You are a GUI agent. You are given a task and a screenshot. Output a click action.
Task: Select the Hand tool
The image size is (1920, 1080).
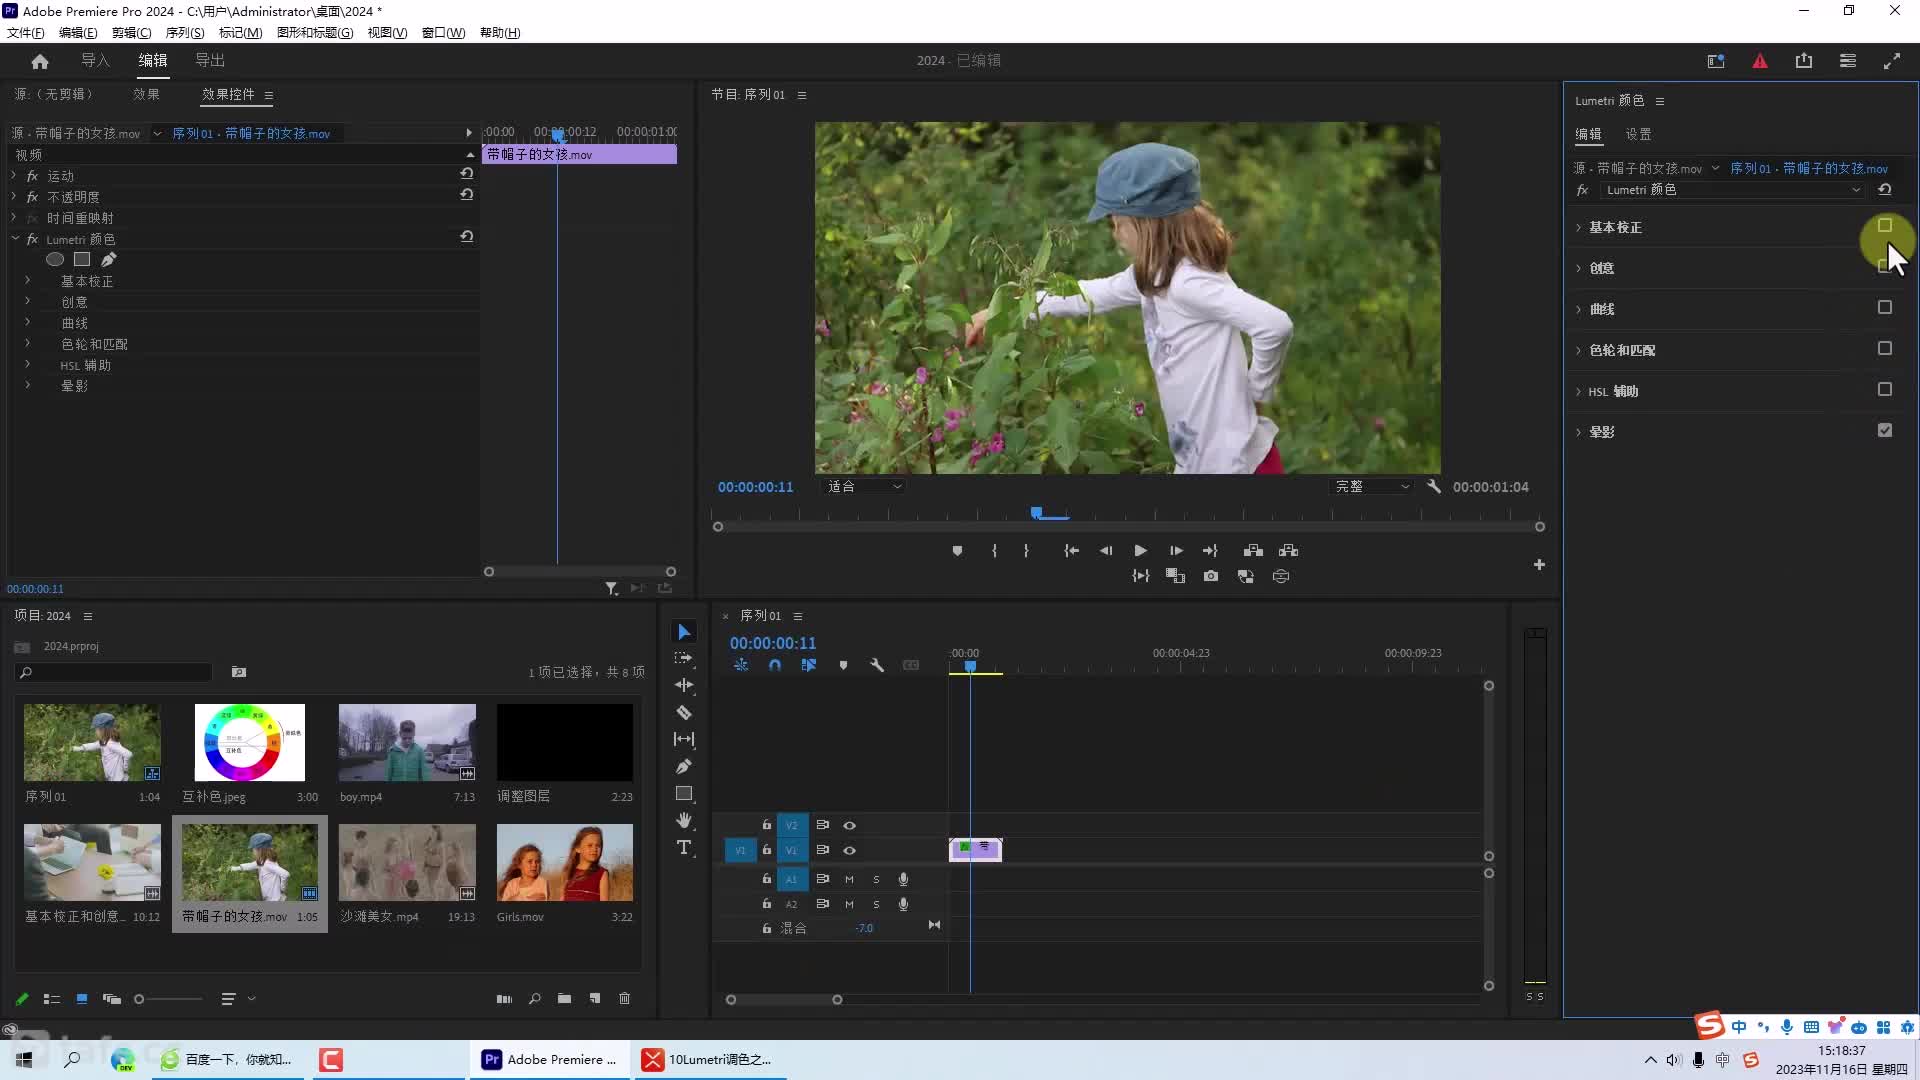pyautogui.click(x=684, y=820)
